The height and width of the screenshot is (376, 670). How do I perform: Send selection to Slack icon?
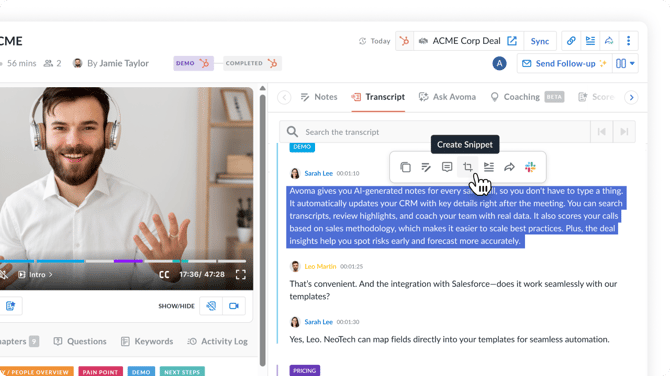pos(530,167)
